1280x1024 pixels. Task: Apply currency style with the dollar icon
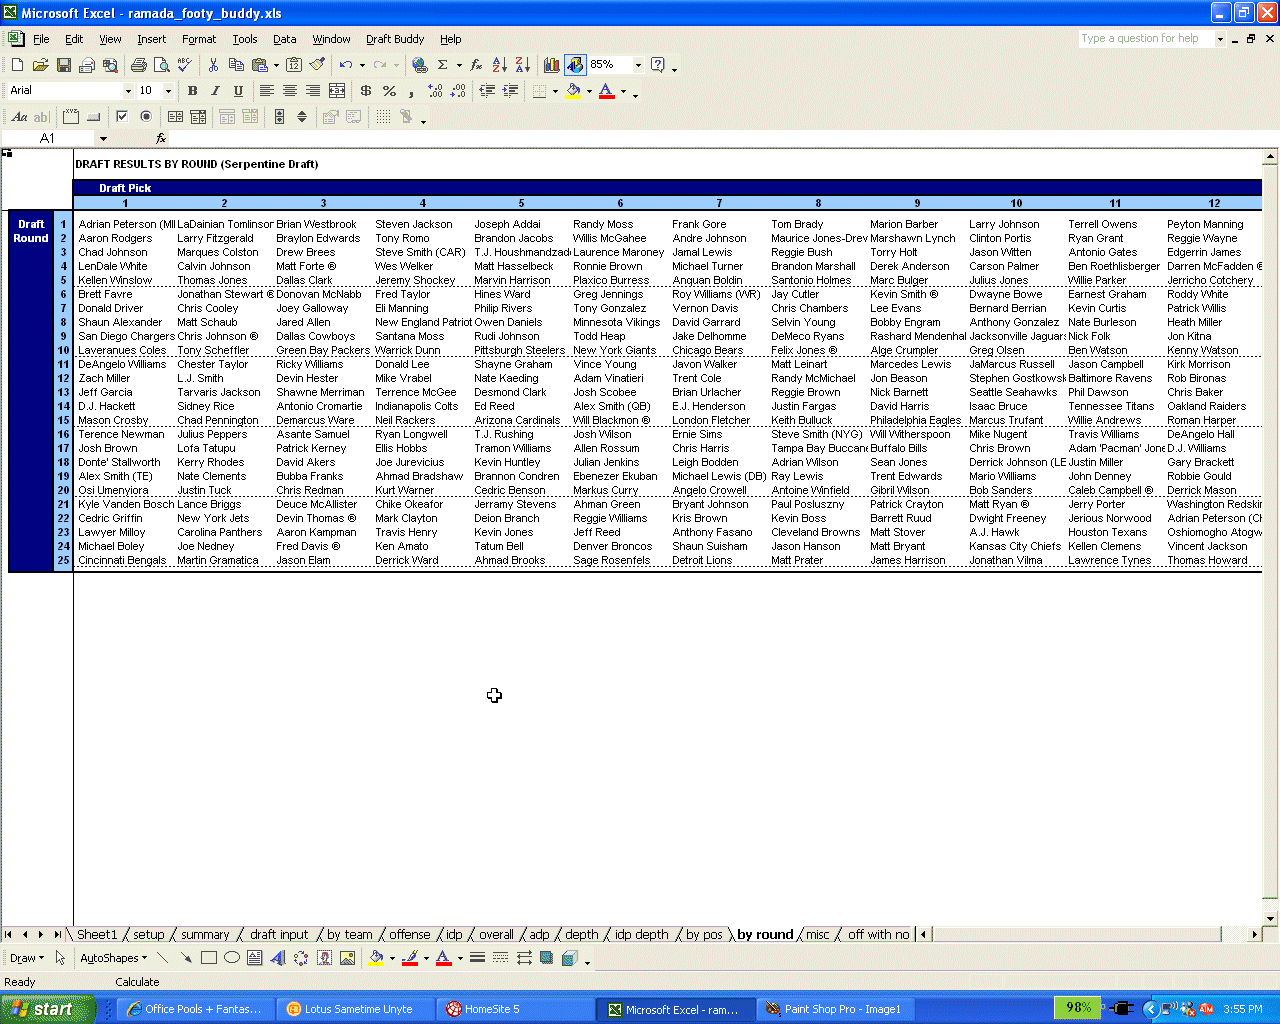pyautogui.click(x=366, y=91)
